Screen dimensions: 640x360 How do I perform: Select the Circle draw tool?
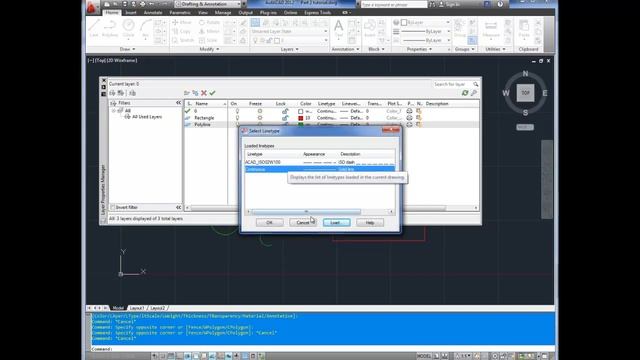pyautogui.click(x=129, y=28)
